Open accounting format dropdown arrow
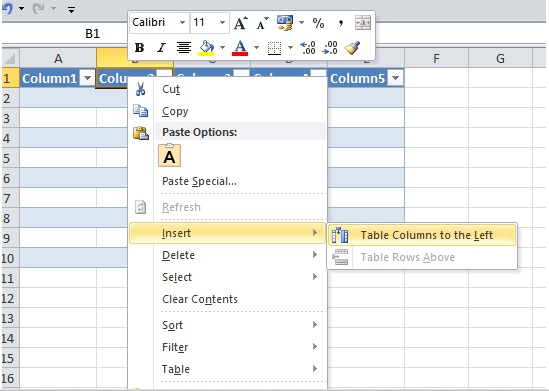 tap(301, 23)
